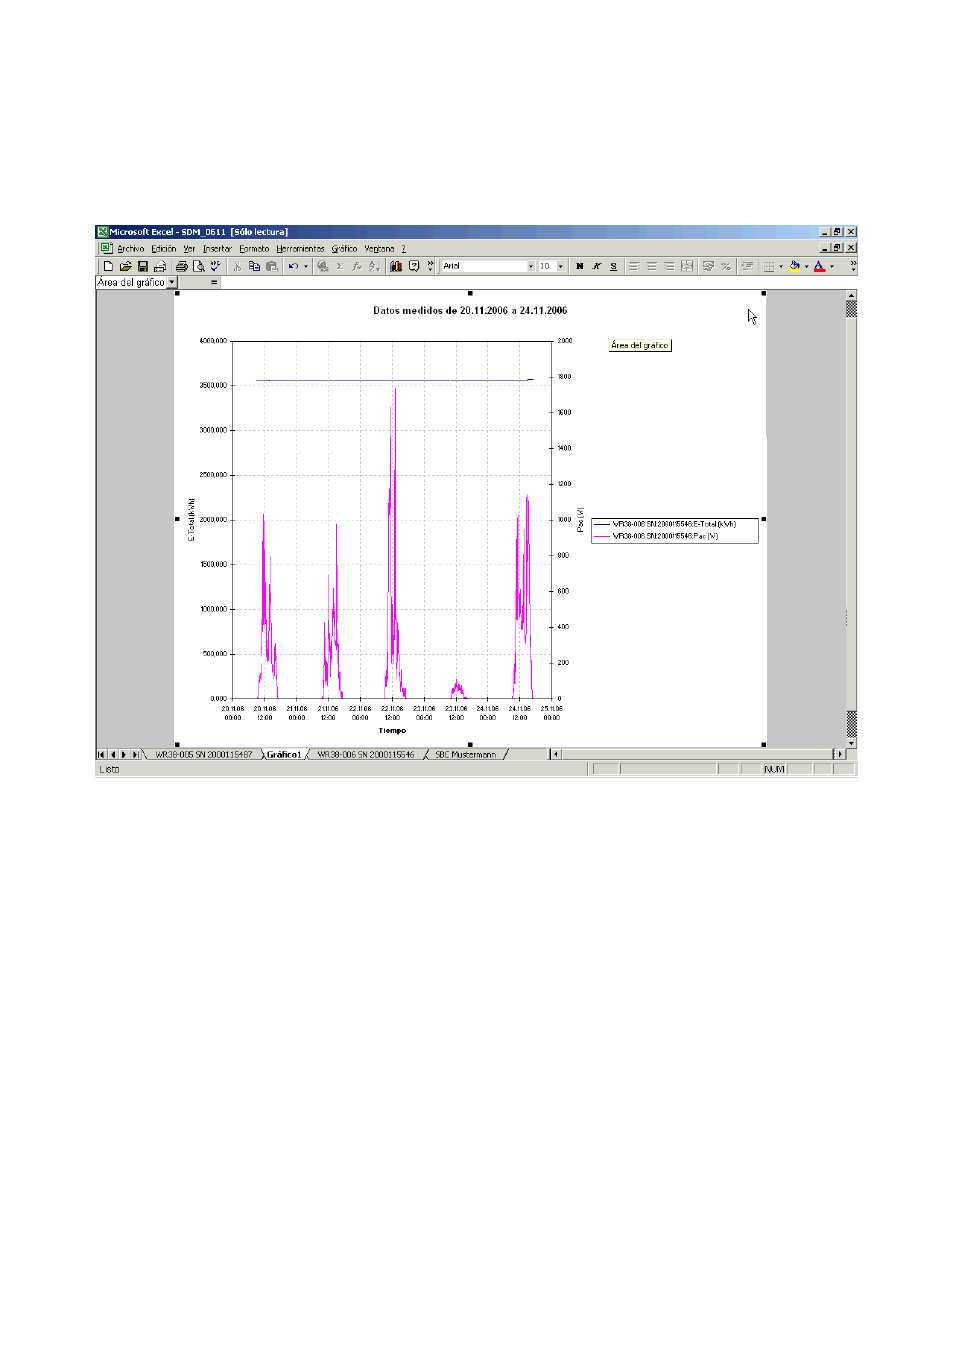Click the Open file folder icon
The height and width of the screenshot is (1351, 954).
click(125, 266)
